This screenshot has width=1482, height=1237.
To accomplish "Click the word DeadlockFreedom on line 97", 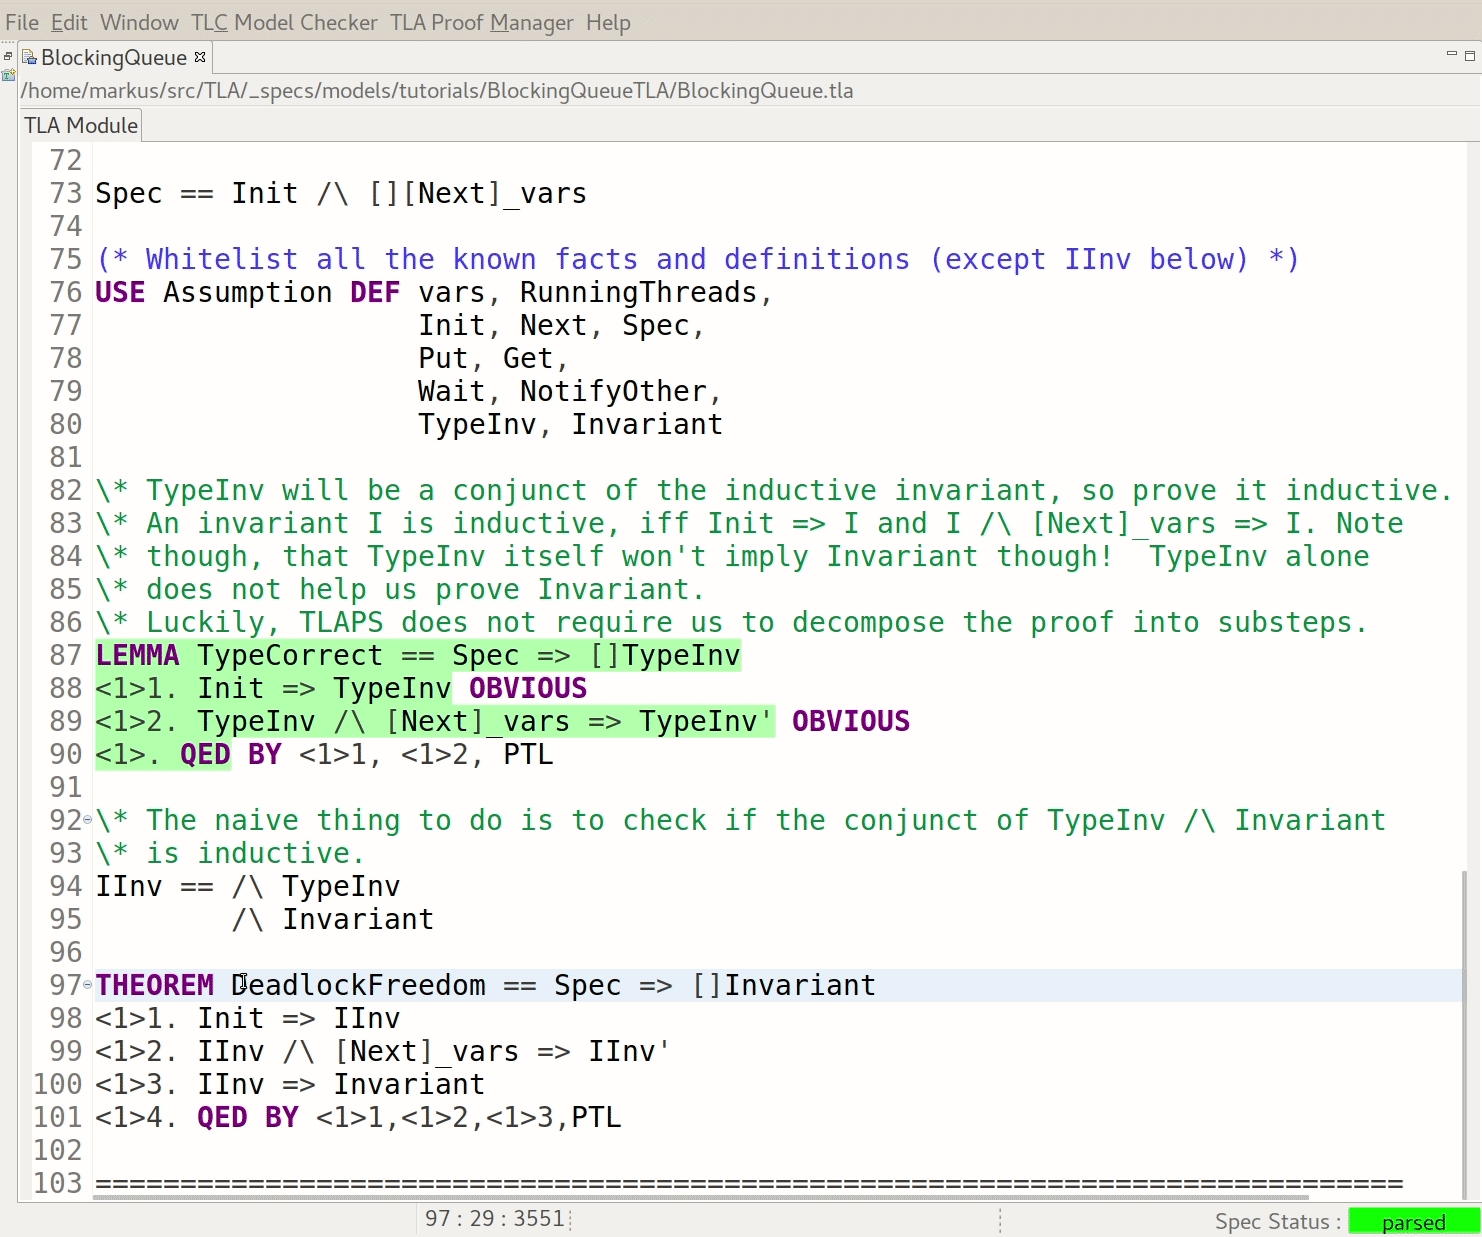I will 358,986.
